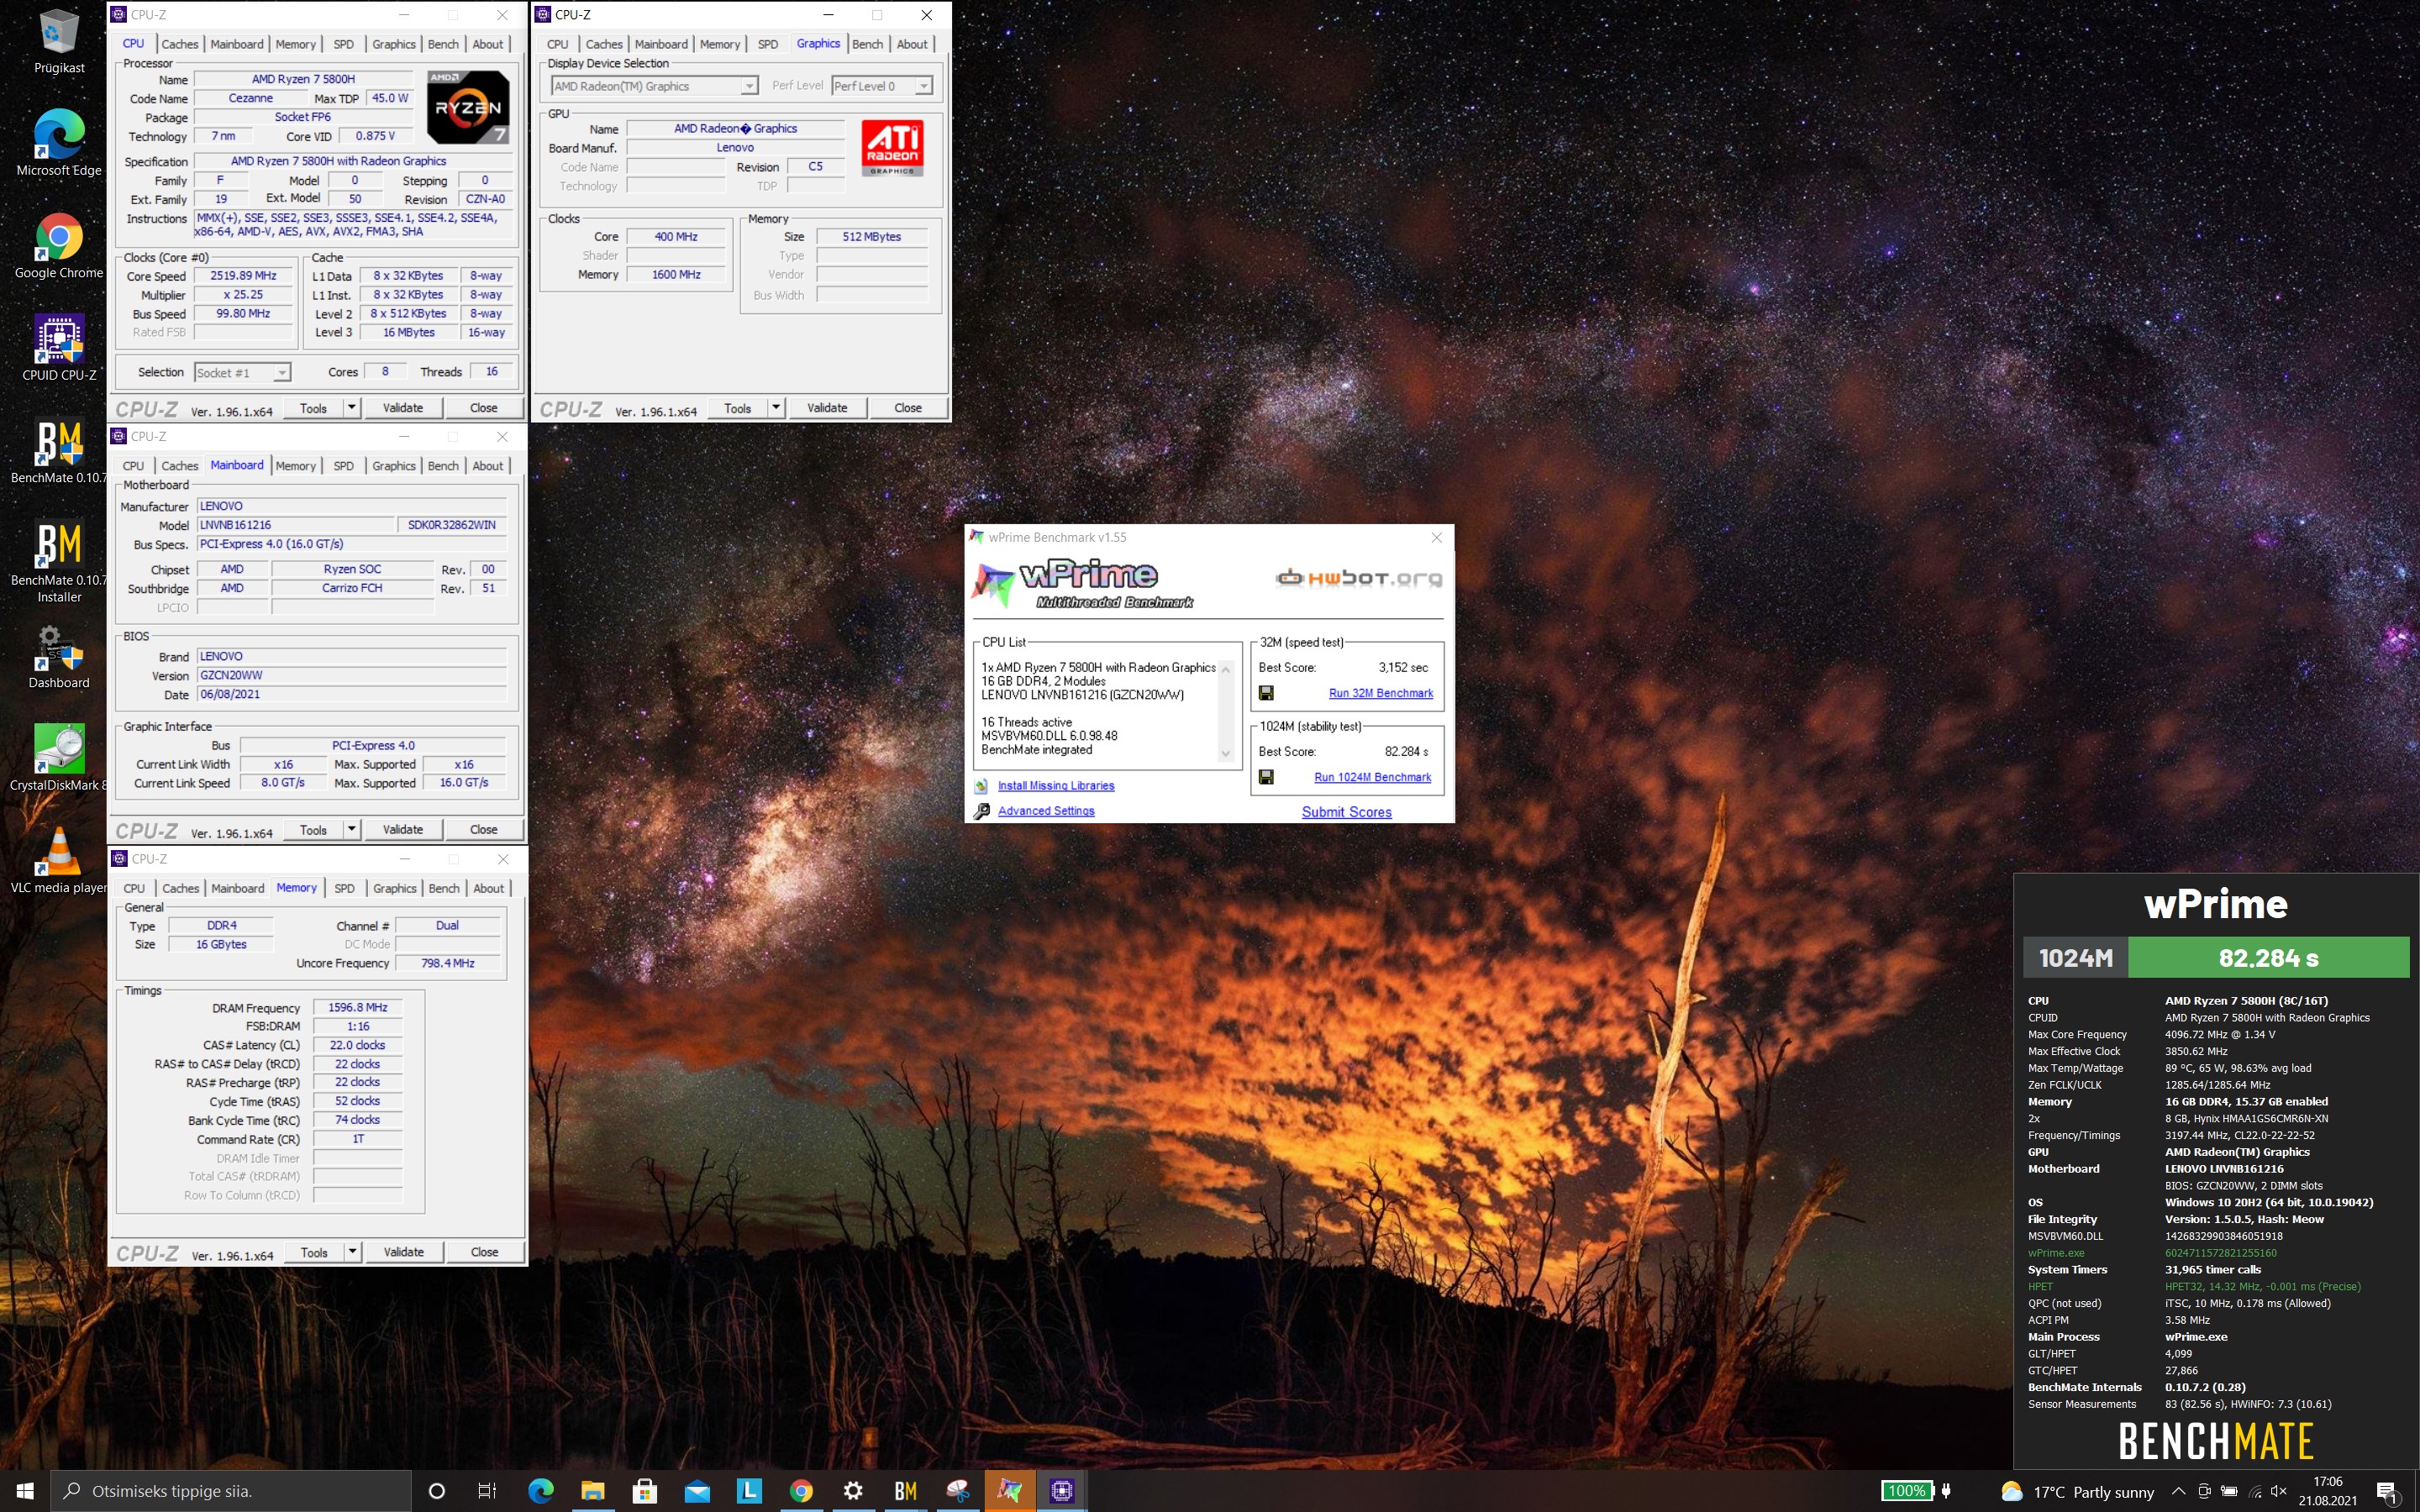Image resolution: width=2420 pixels, height=1512 pixels.
Task: Click the 32M score save floppy icon
Action: click(x=1266, y=693)
